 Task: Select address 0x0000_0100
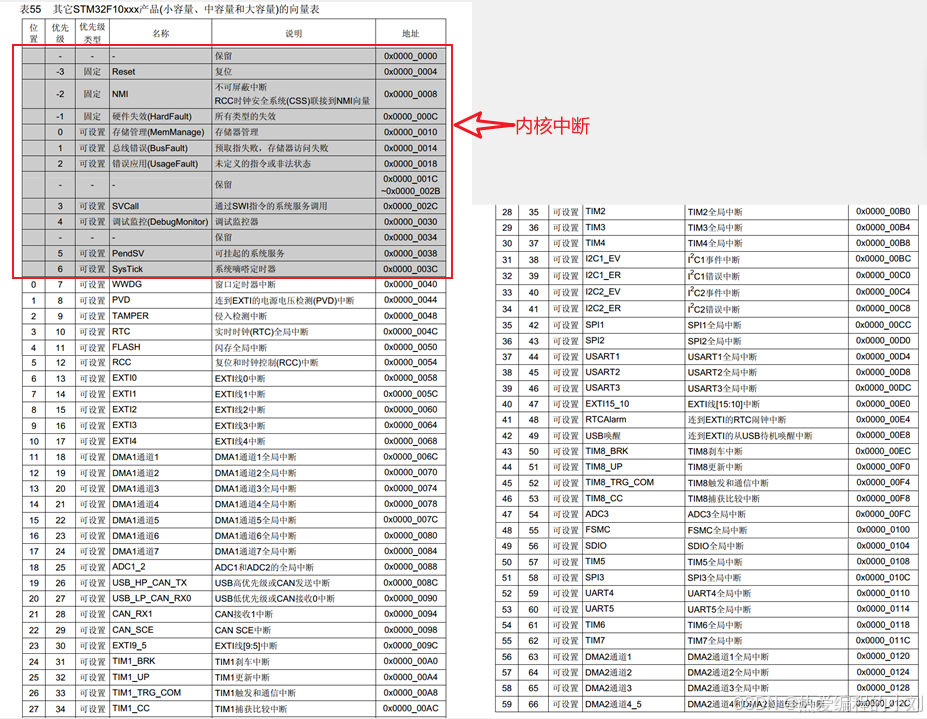pyautogui.click(x=883, y=530)
